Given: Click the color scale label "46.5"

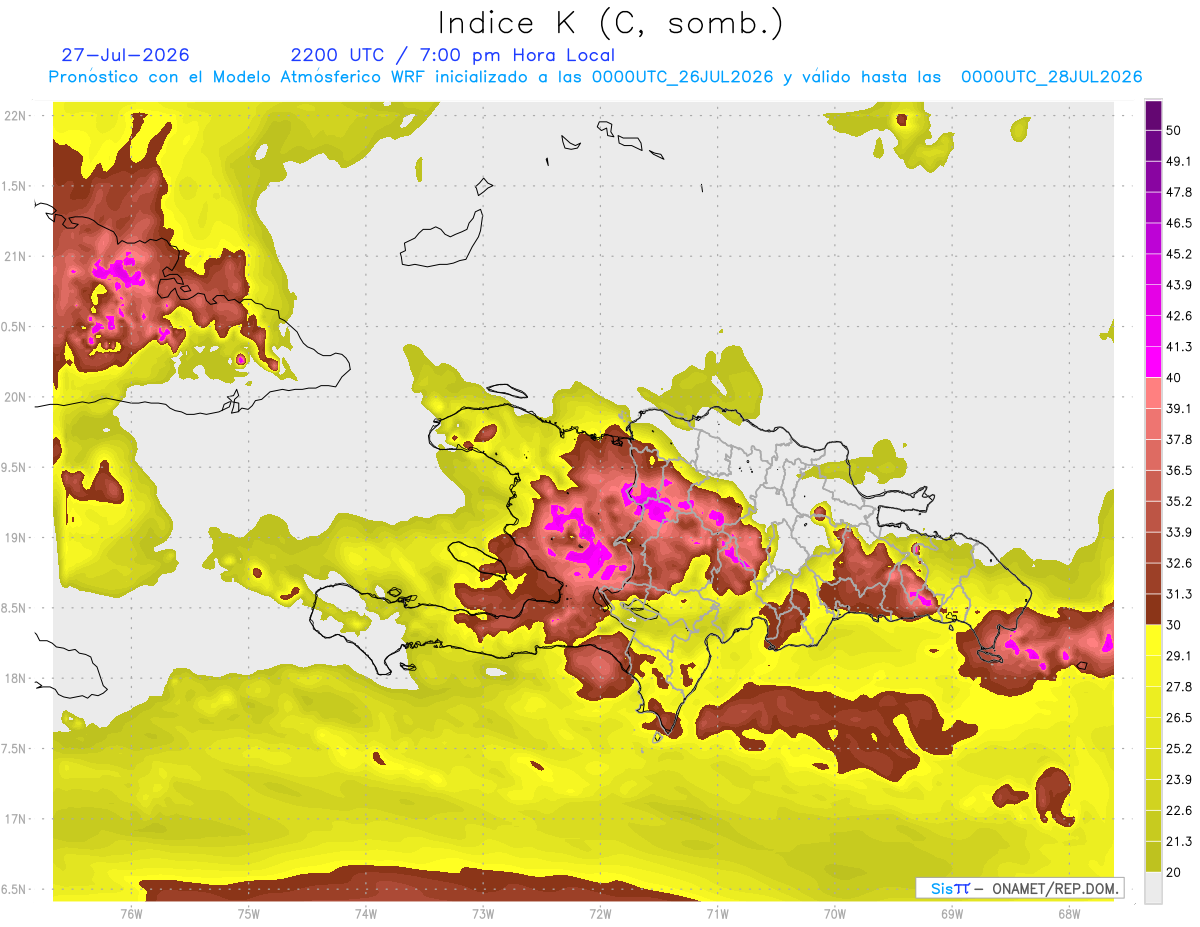Looking at the screenshot, I should click(1179, 223).
